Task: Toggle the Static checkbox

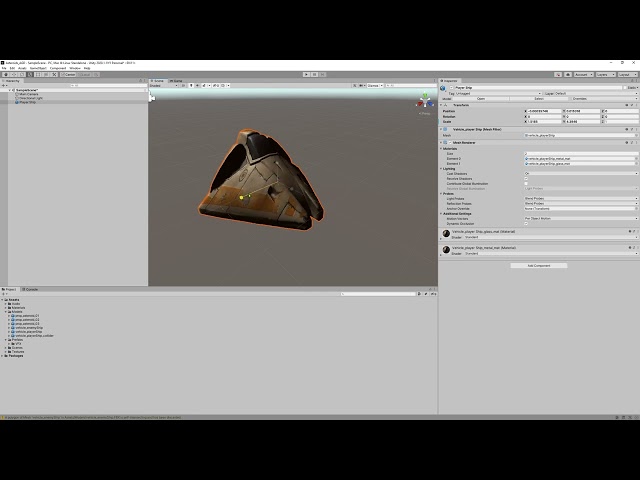Action: coord(625,88)
